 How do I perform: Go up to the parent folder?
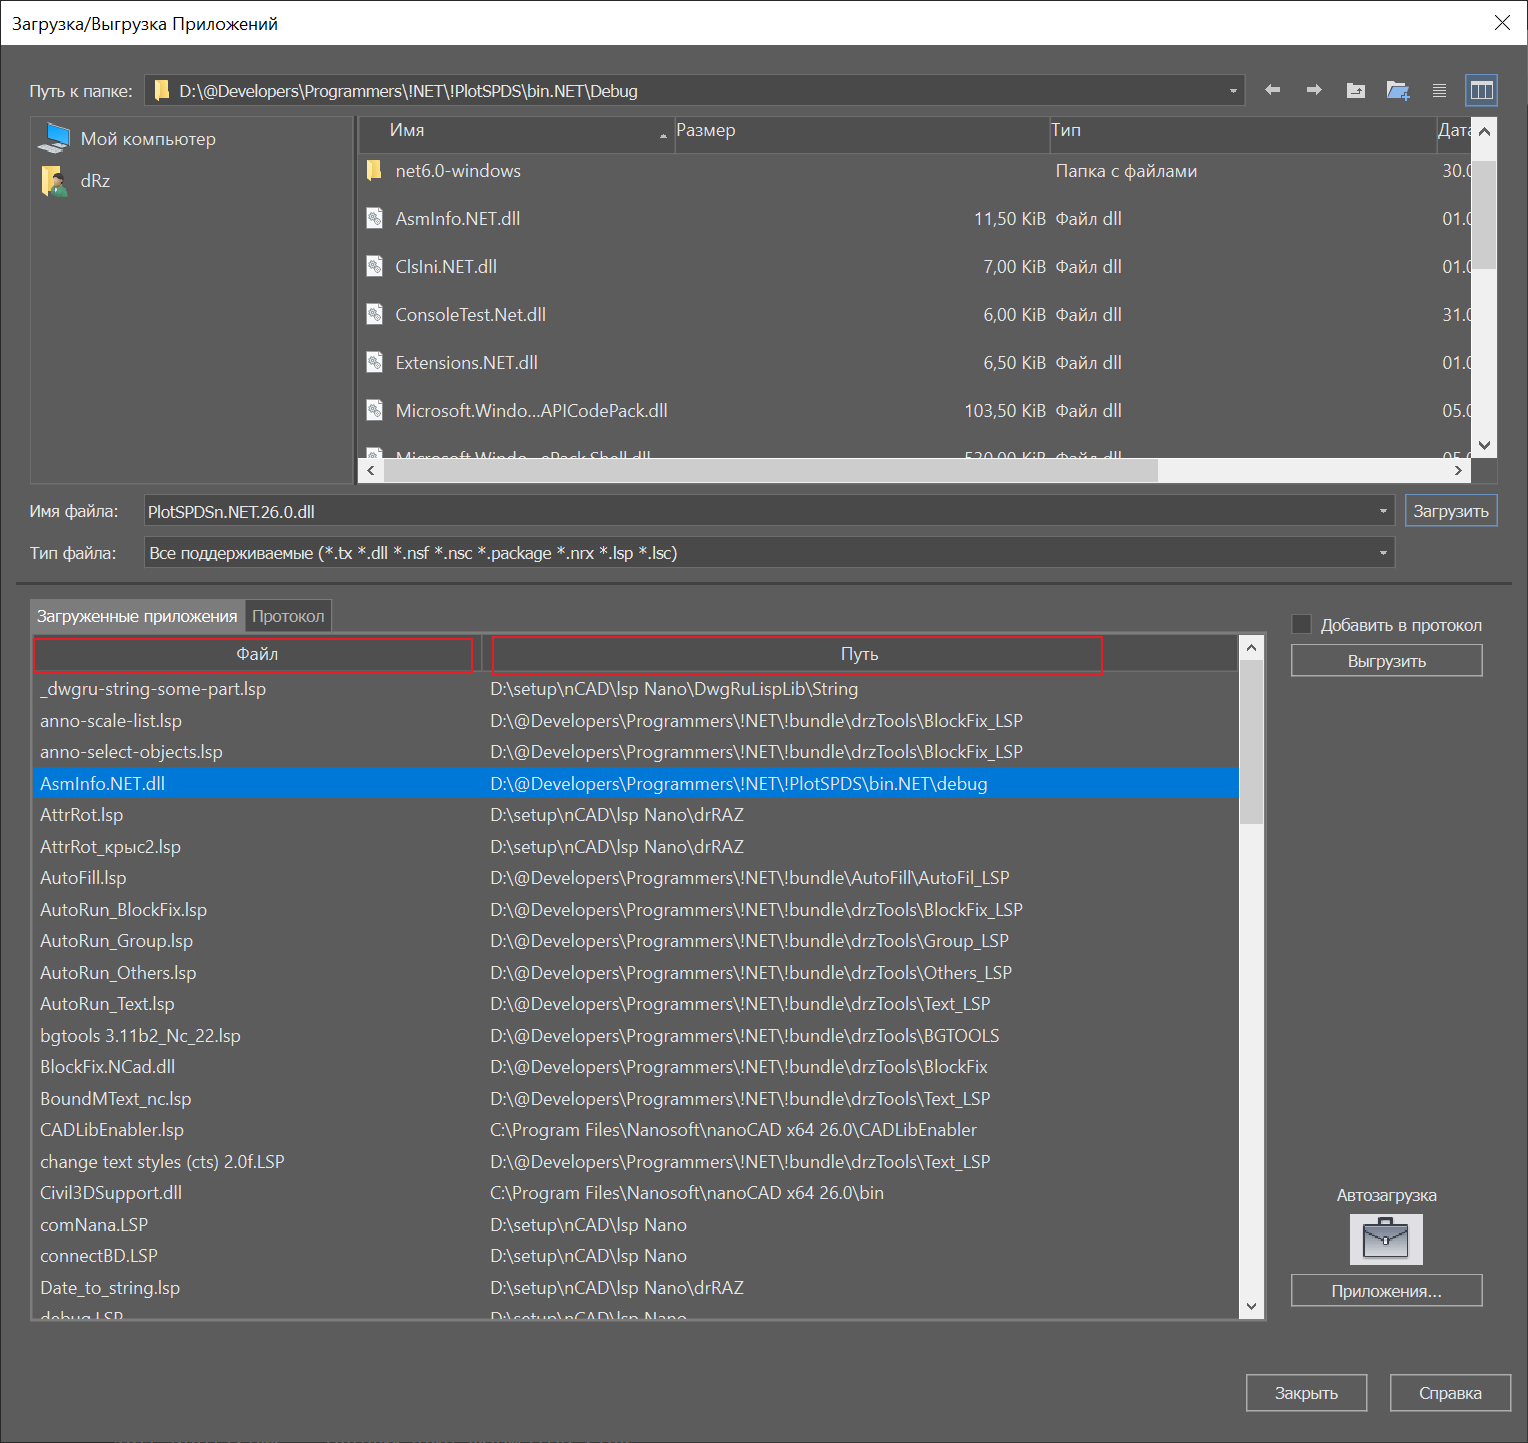tap(1356, 90)
